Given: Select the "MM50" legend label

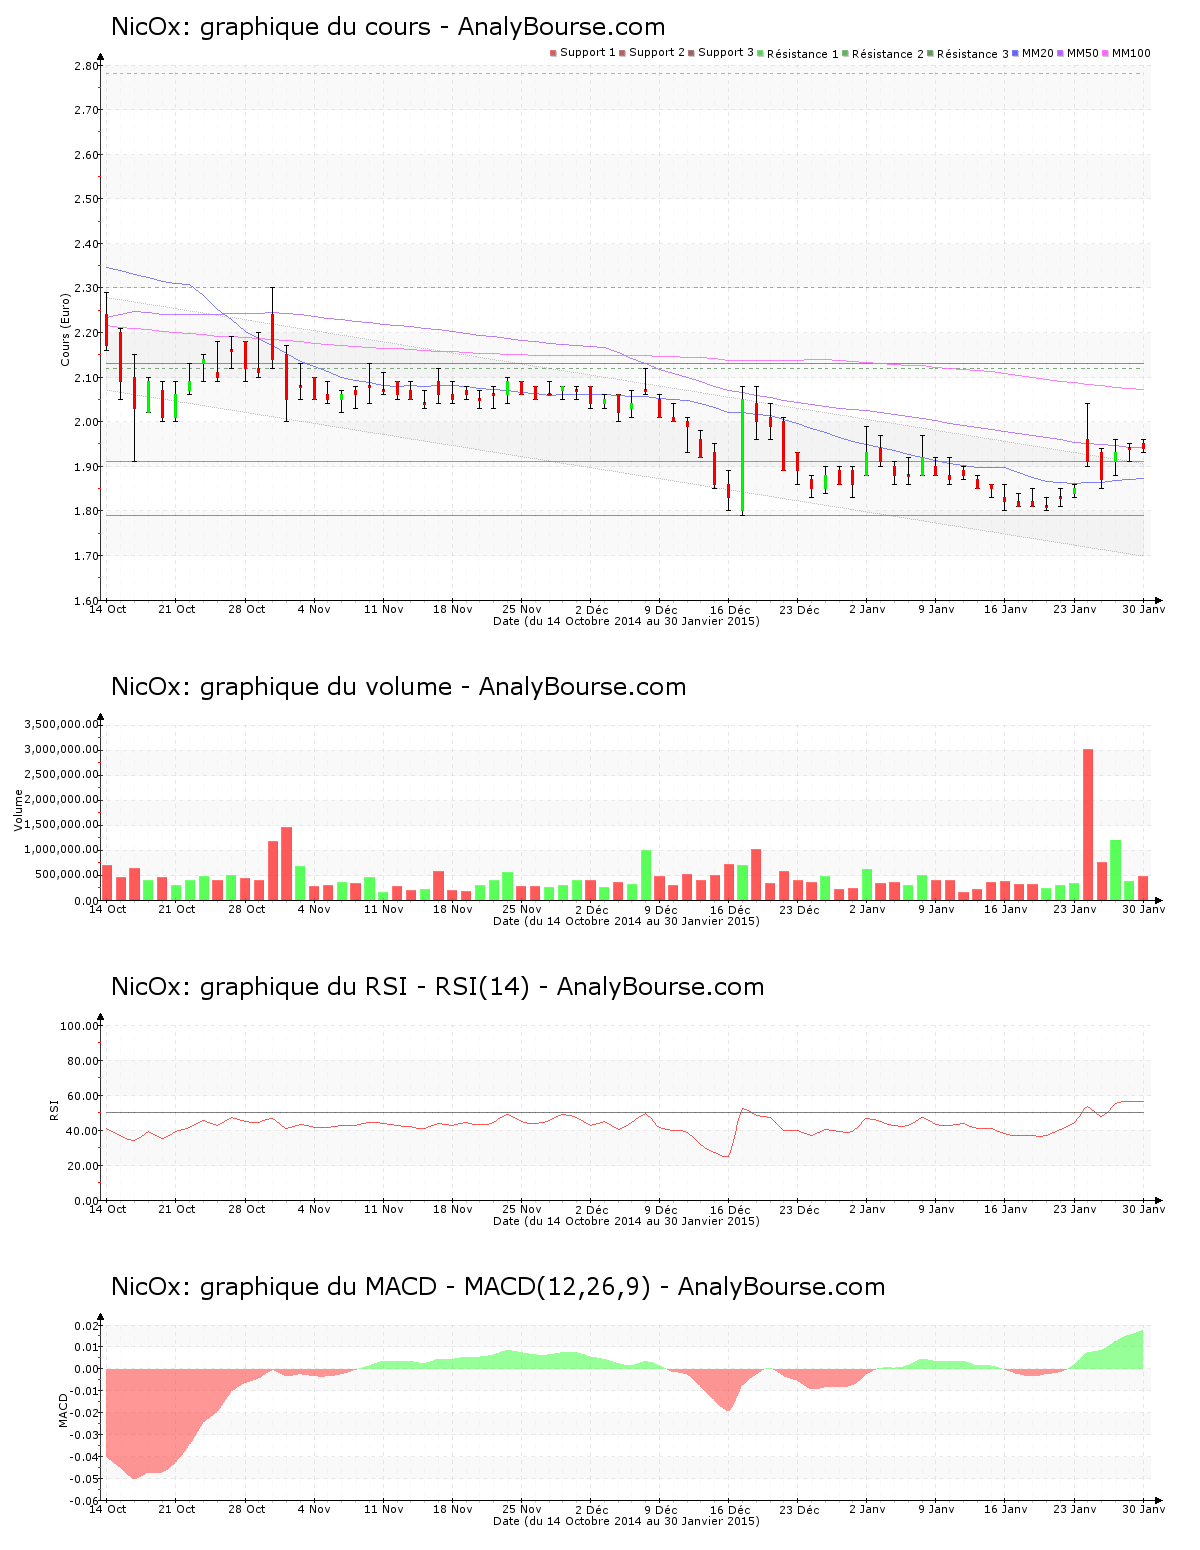Looking at the screenshot, I should click(x=1082, y=53).
